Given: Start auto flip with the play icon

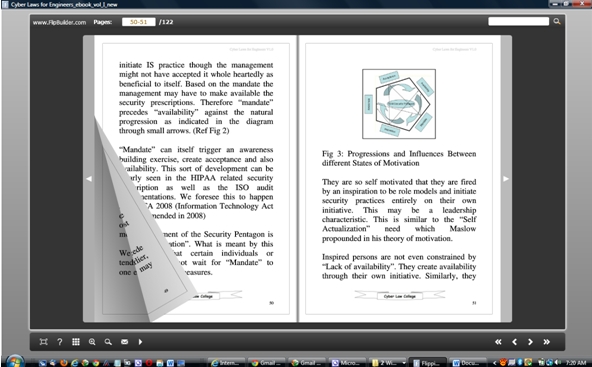Looking at the screenshot, I should click(140, 342).
